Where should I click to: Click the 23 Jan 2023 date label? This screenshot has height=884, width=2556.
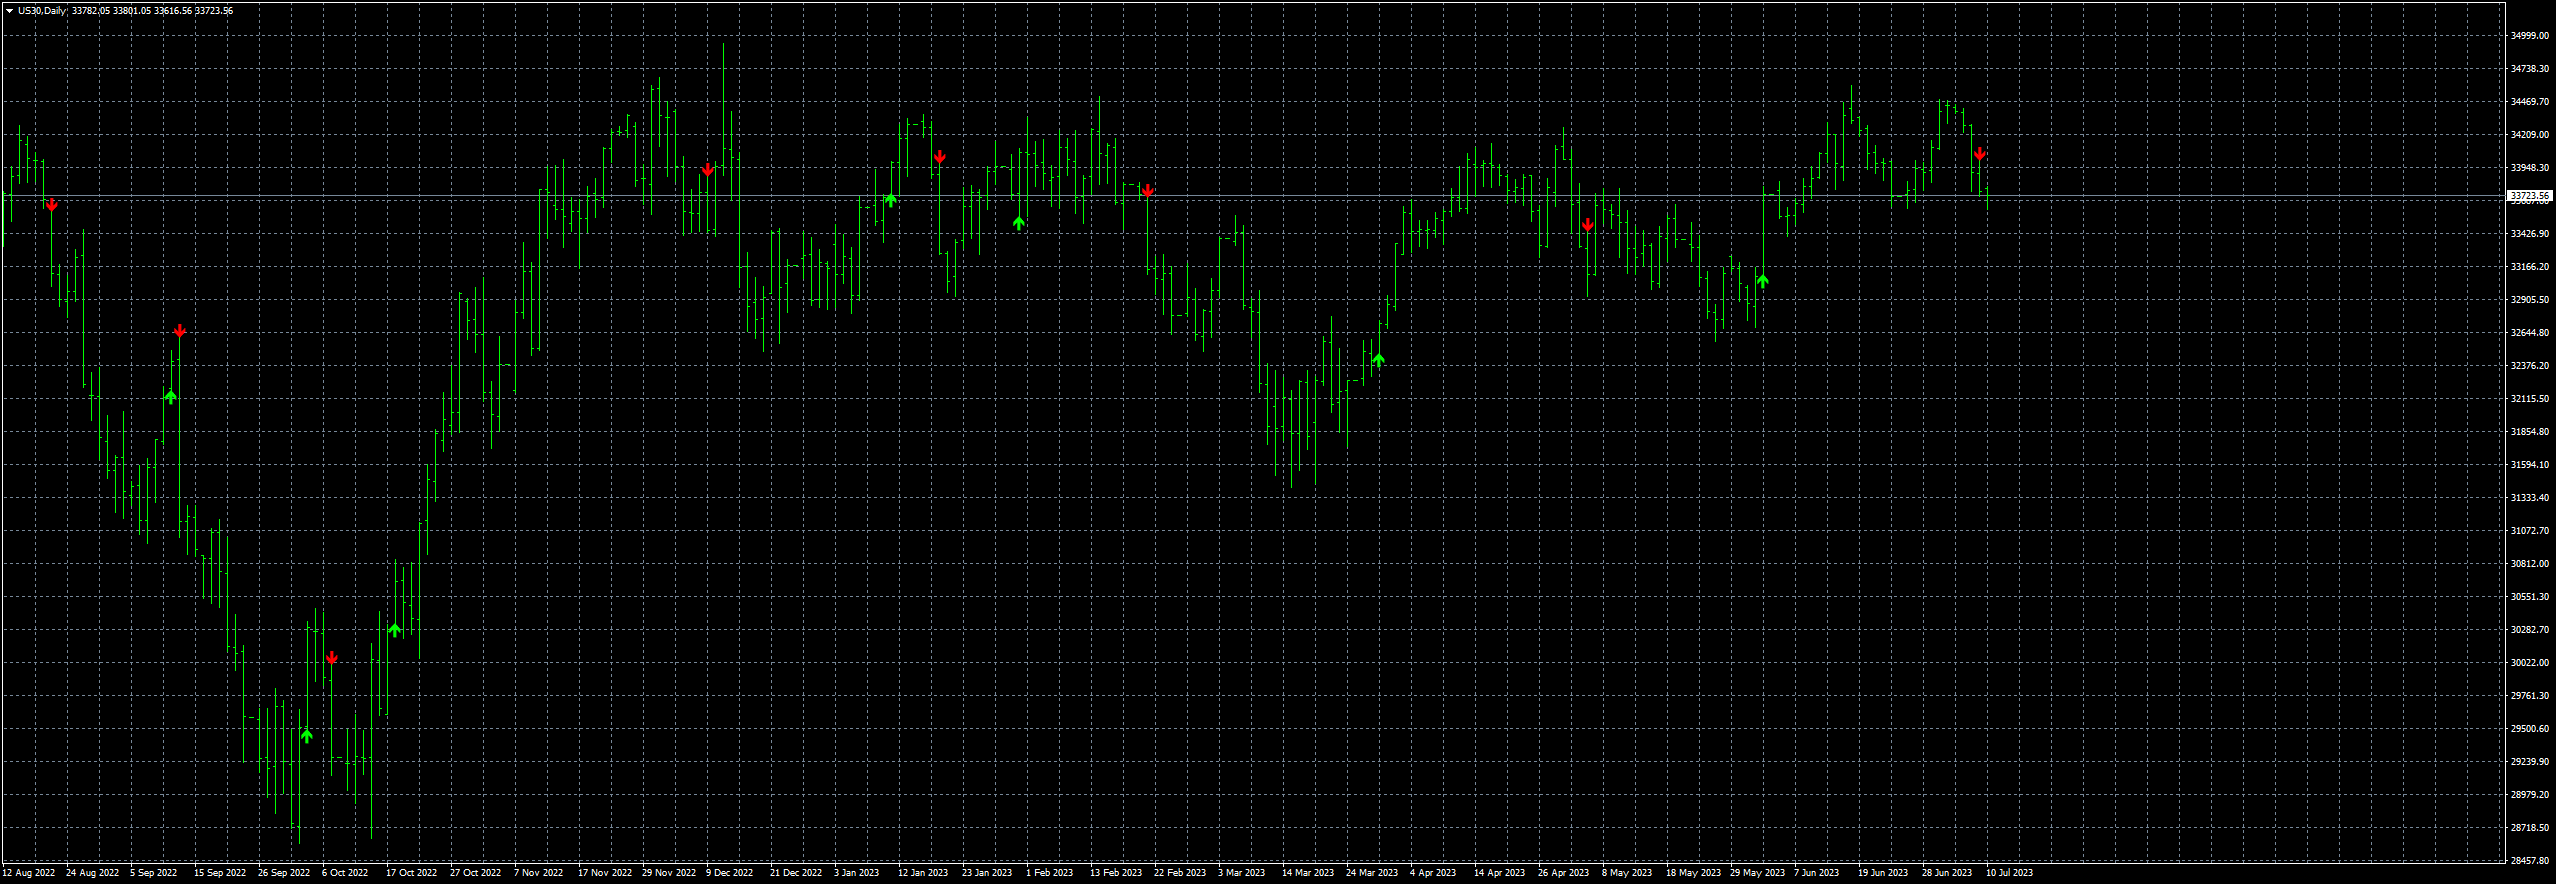point(987,873)
